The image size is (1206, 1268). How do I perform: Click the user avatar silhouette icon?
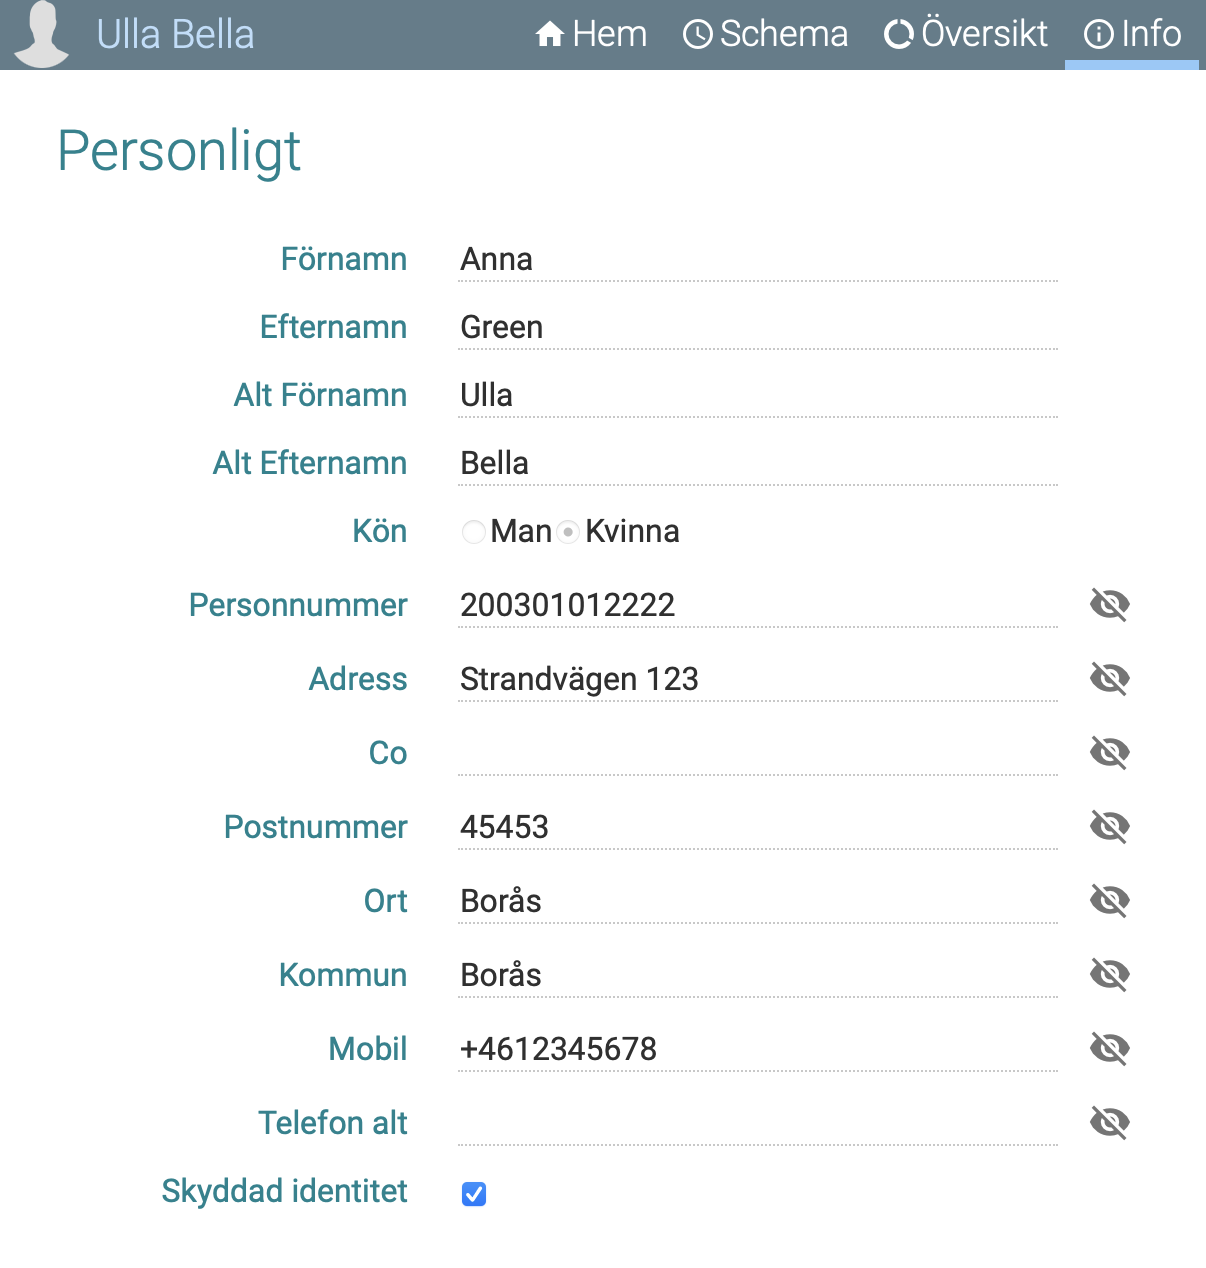42,34
